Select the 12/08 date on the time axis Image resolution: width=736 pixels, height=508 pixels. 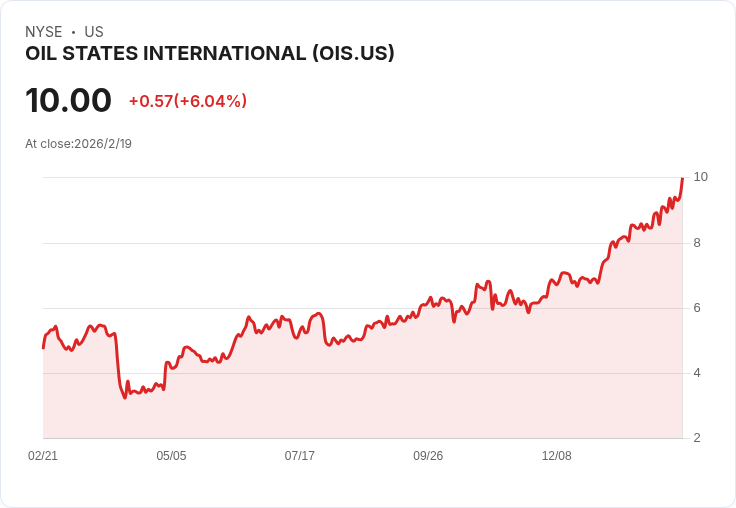pyautogui.click(x=557, y=456)
